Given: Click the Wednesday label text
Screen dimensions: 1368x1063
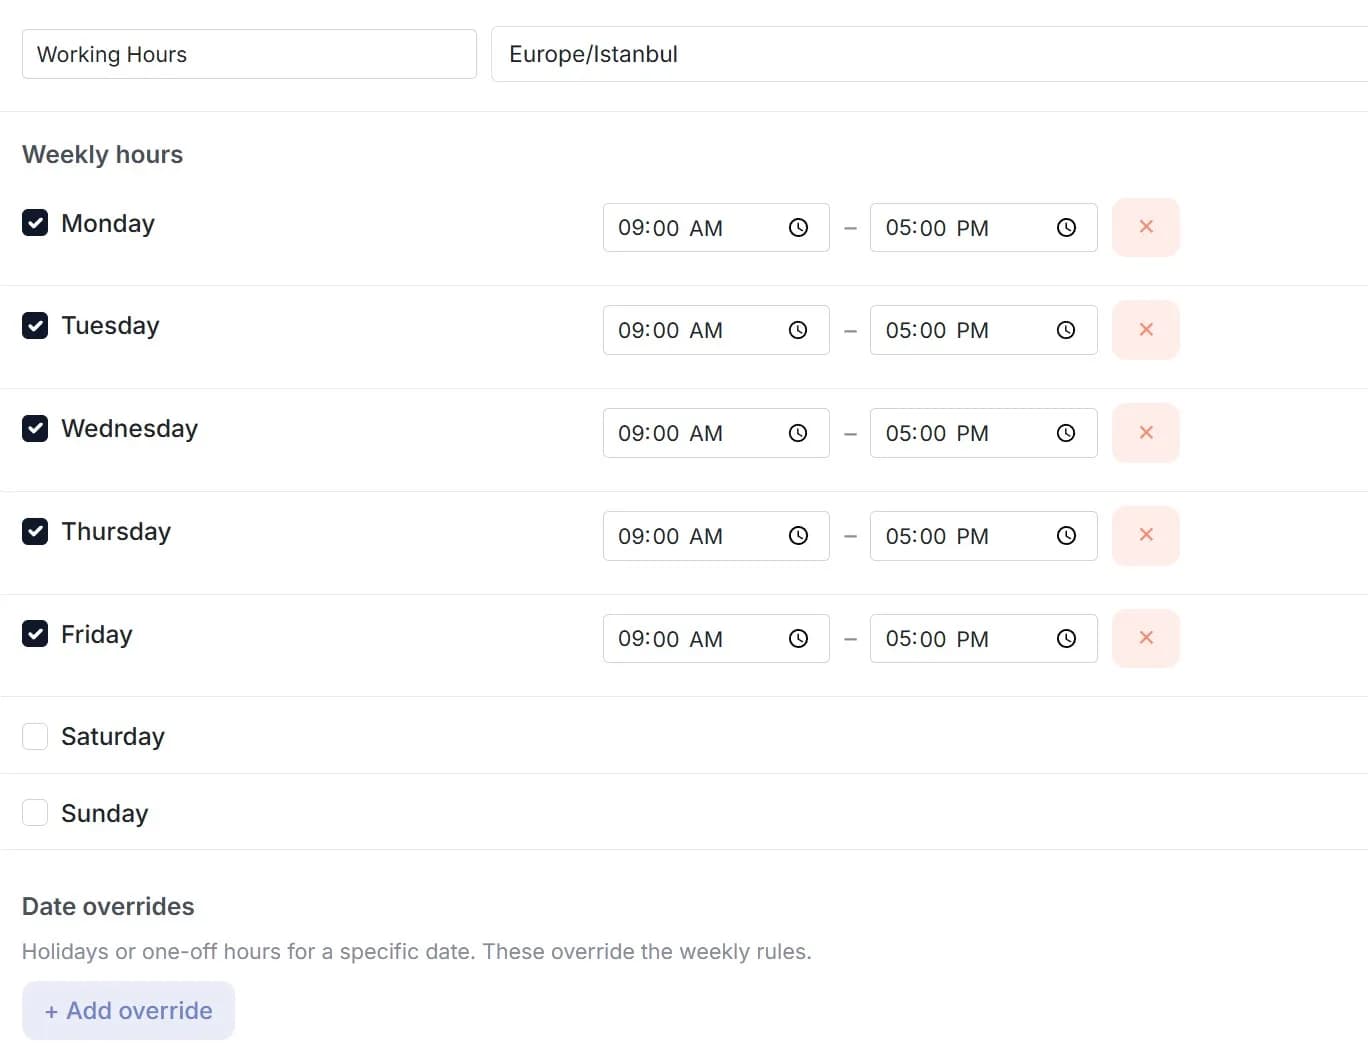Looking at the screenshot, I should [x=130, y=429].
